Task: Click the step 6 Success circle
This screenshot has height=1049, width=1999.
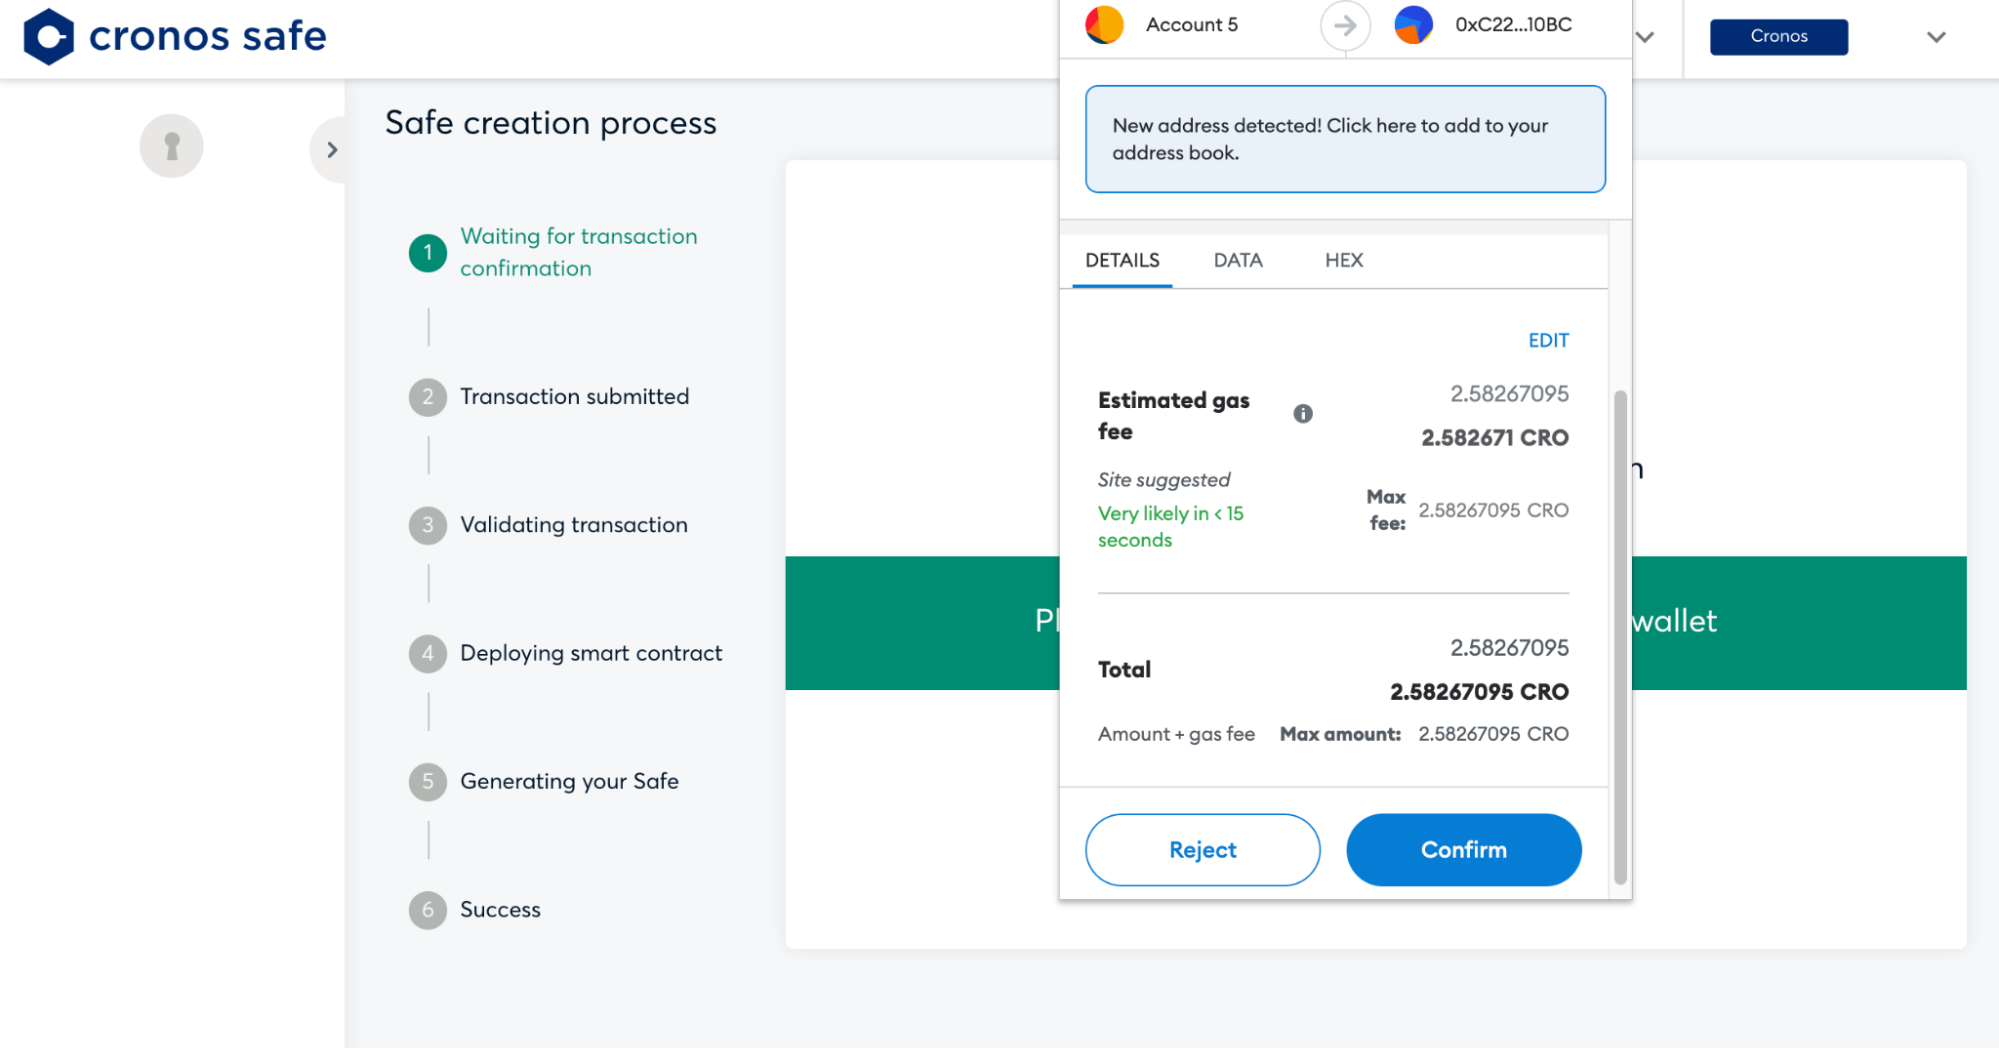Action: [428, 910]
